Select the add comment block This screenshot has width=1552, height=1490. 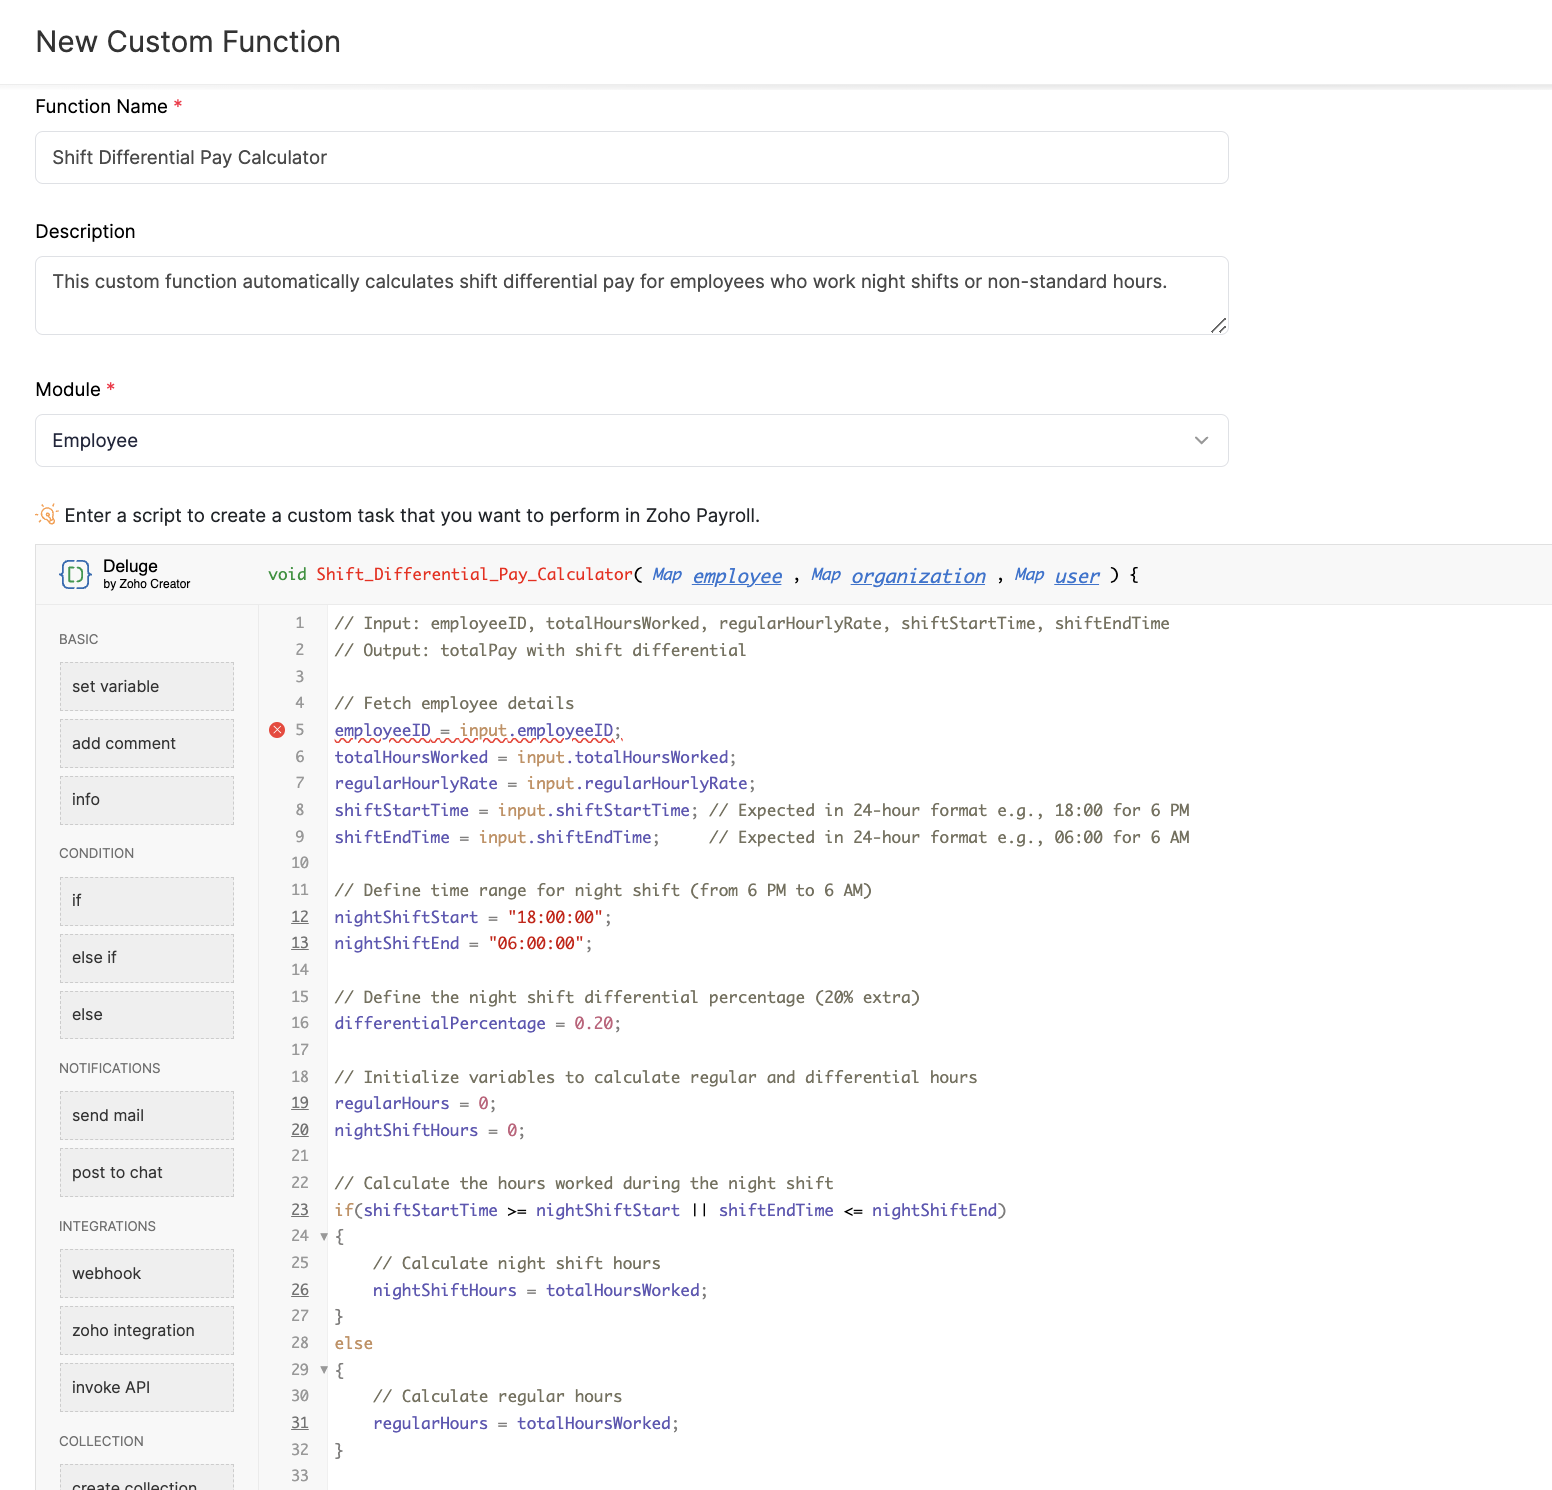pyautogui.click(x=146, y=744)
